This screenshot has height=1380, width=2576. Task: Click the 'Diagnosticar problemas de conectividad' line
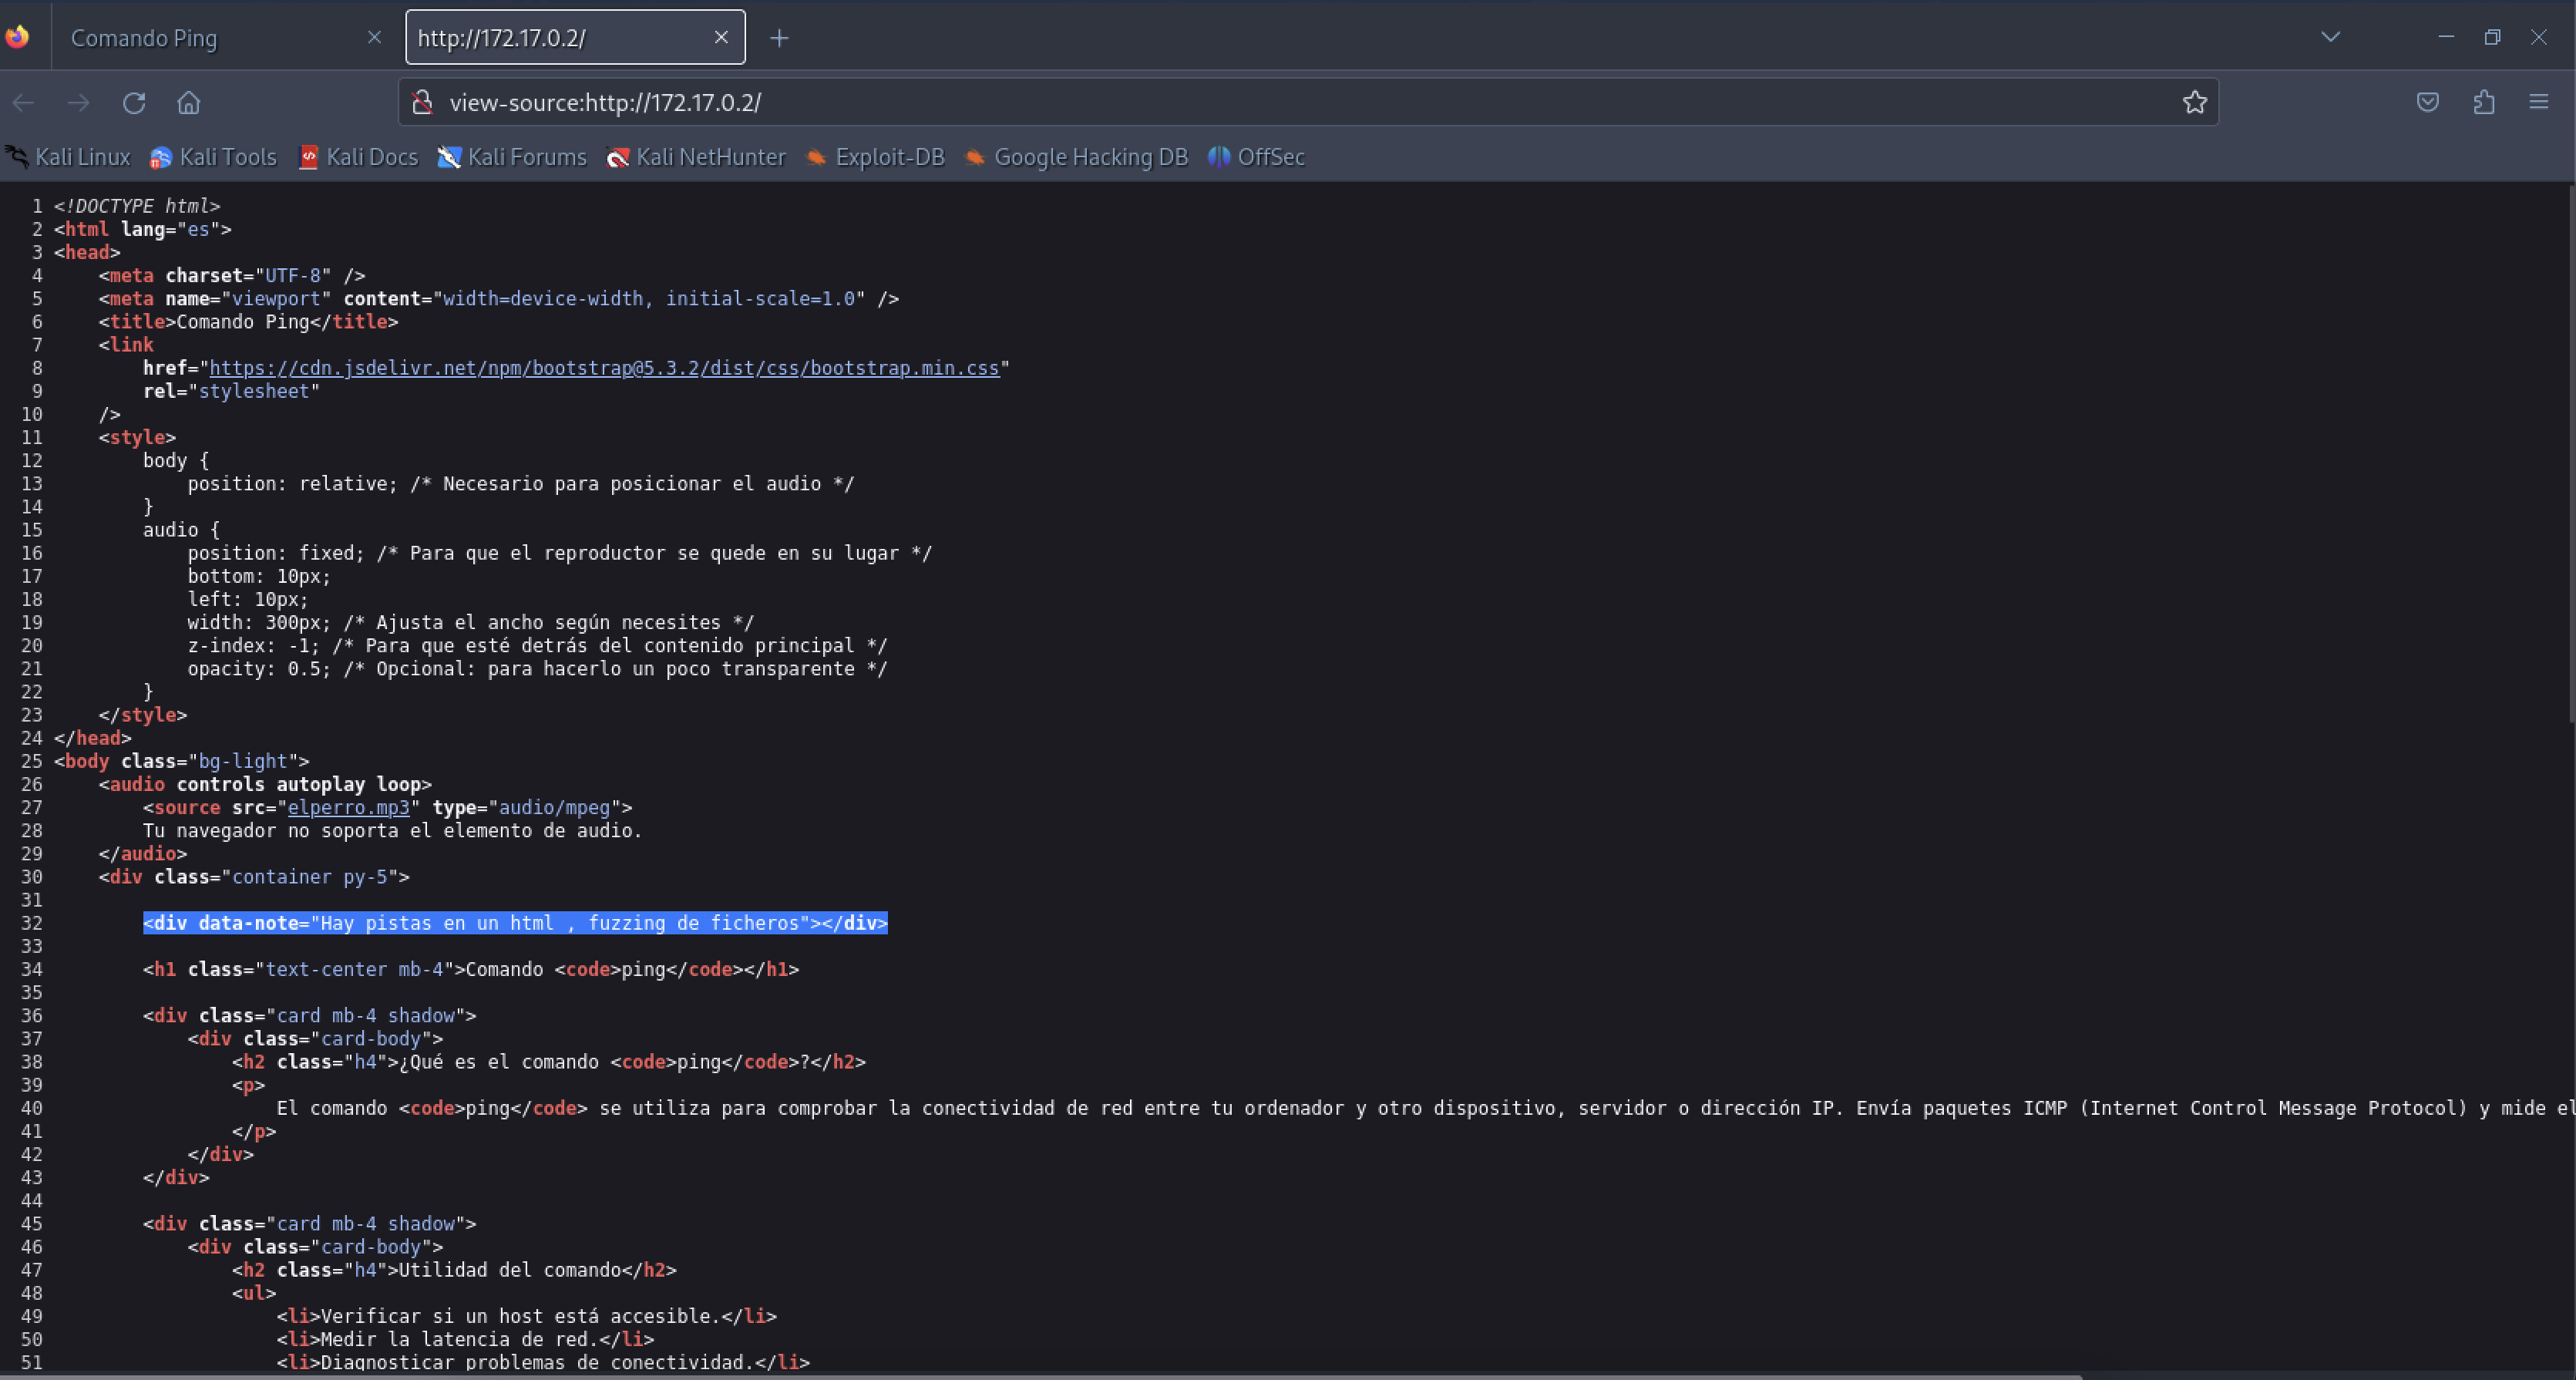tap(543, 1362)
